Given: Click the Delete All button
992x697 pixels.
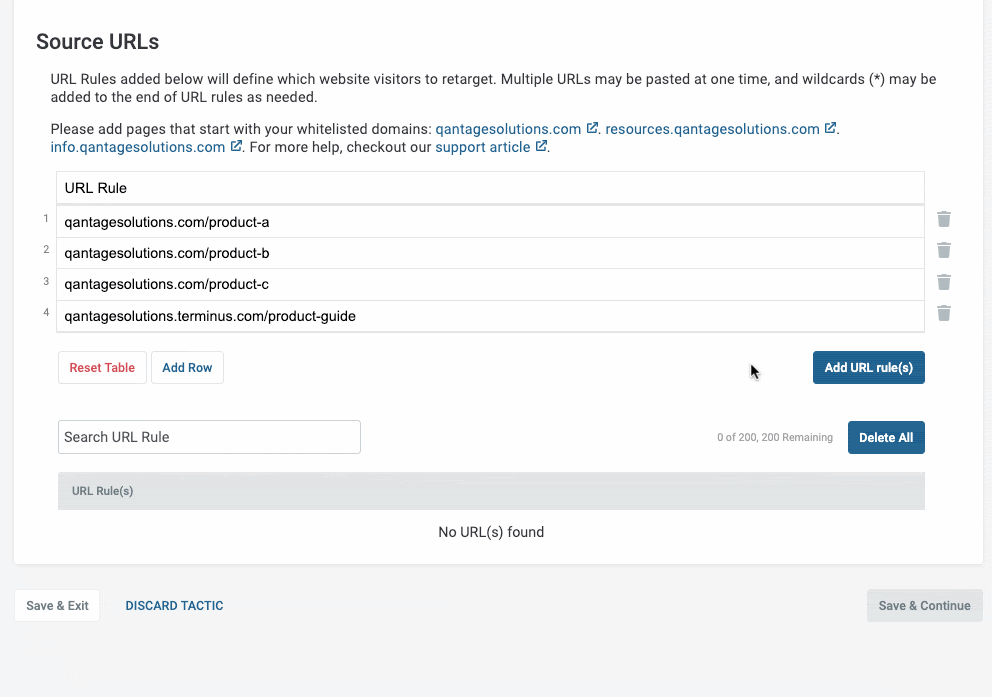Looking at the screenshot, I should click(x=886, y=438).
